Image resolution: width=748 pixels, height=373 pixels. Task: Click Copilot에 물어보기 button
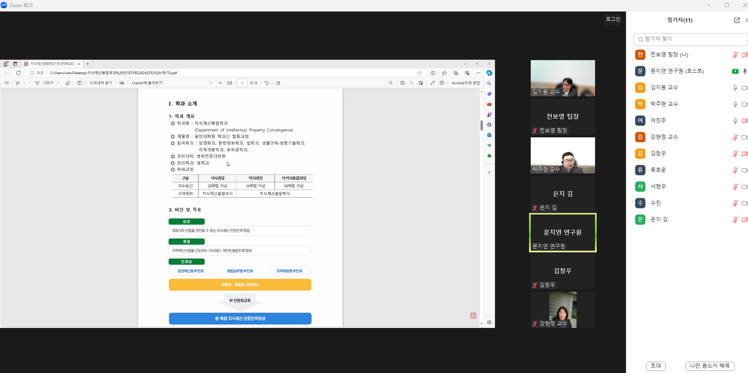pos(147,83)
